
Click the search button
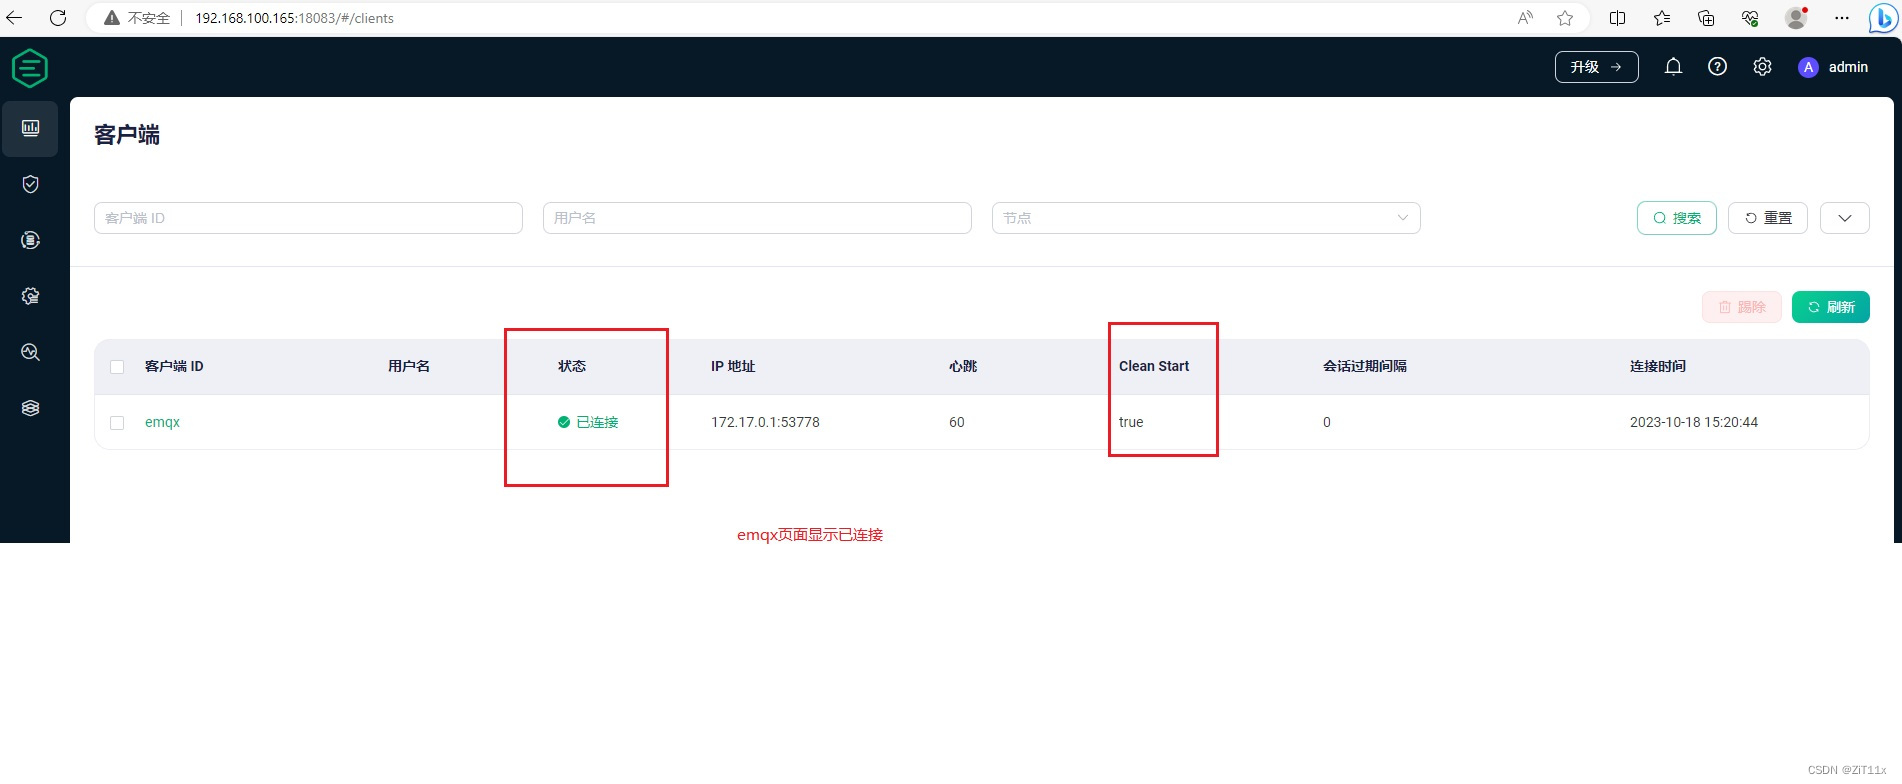(x=1677, y=218)
